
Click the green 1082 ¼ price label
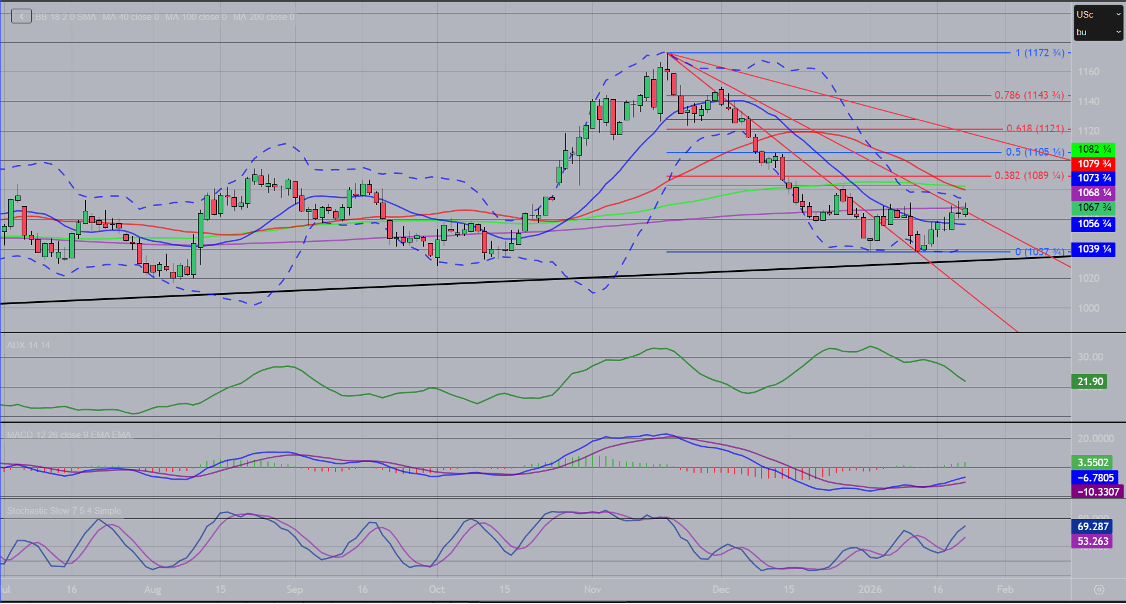[x=1094, y=149]
